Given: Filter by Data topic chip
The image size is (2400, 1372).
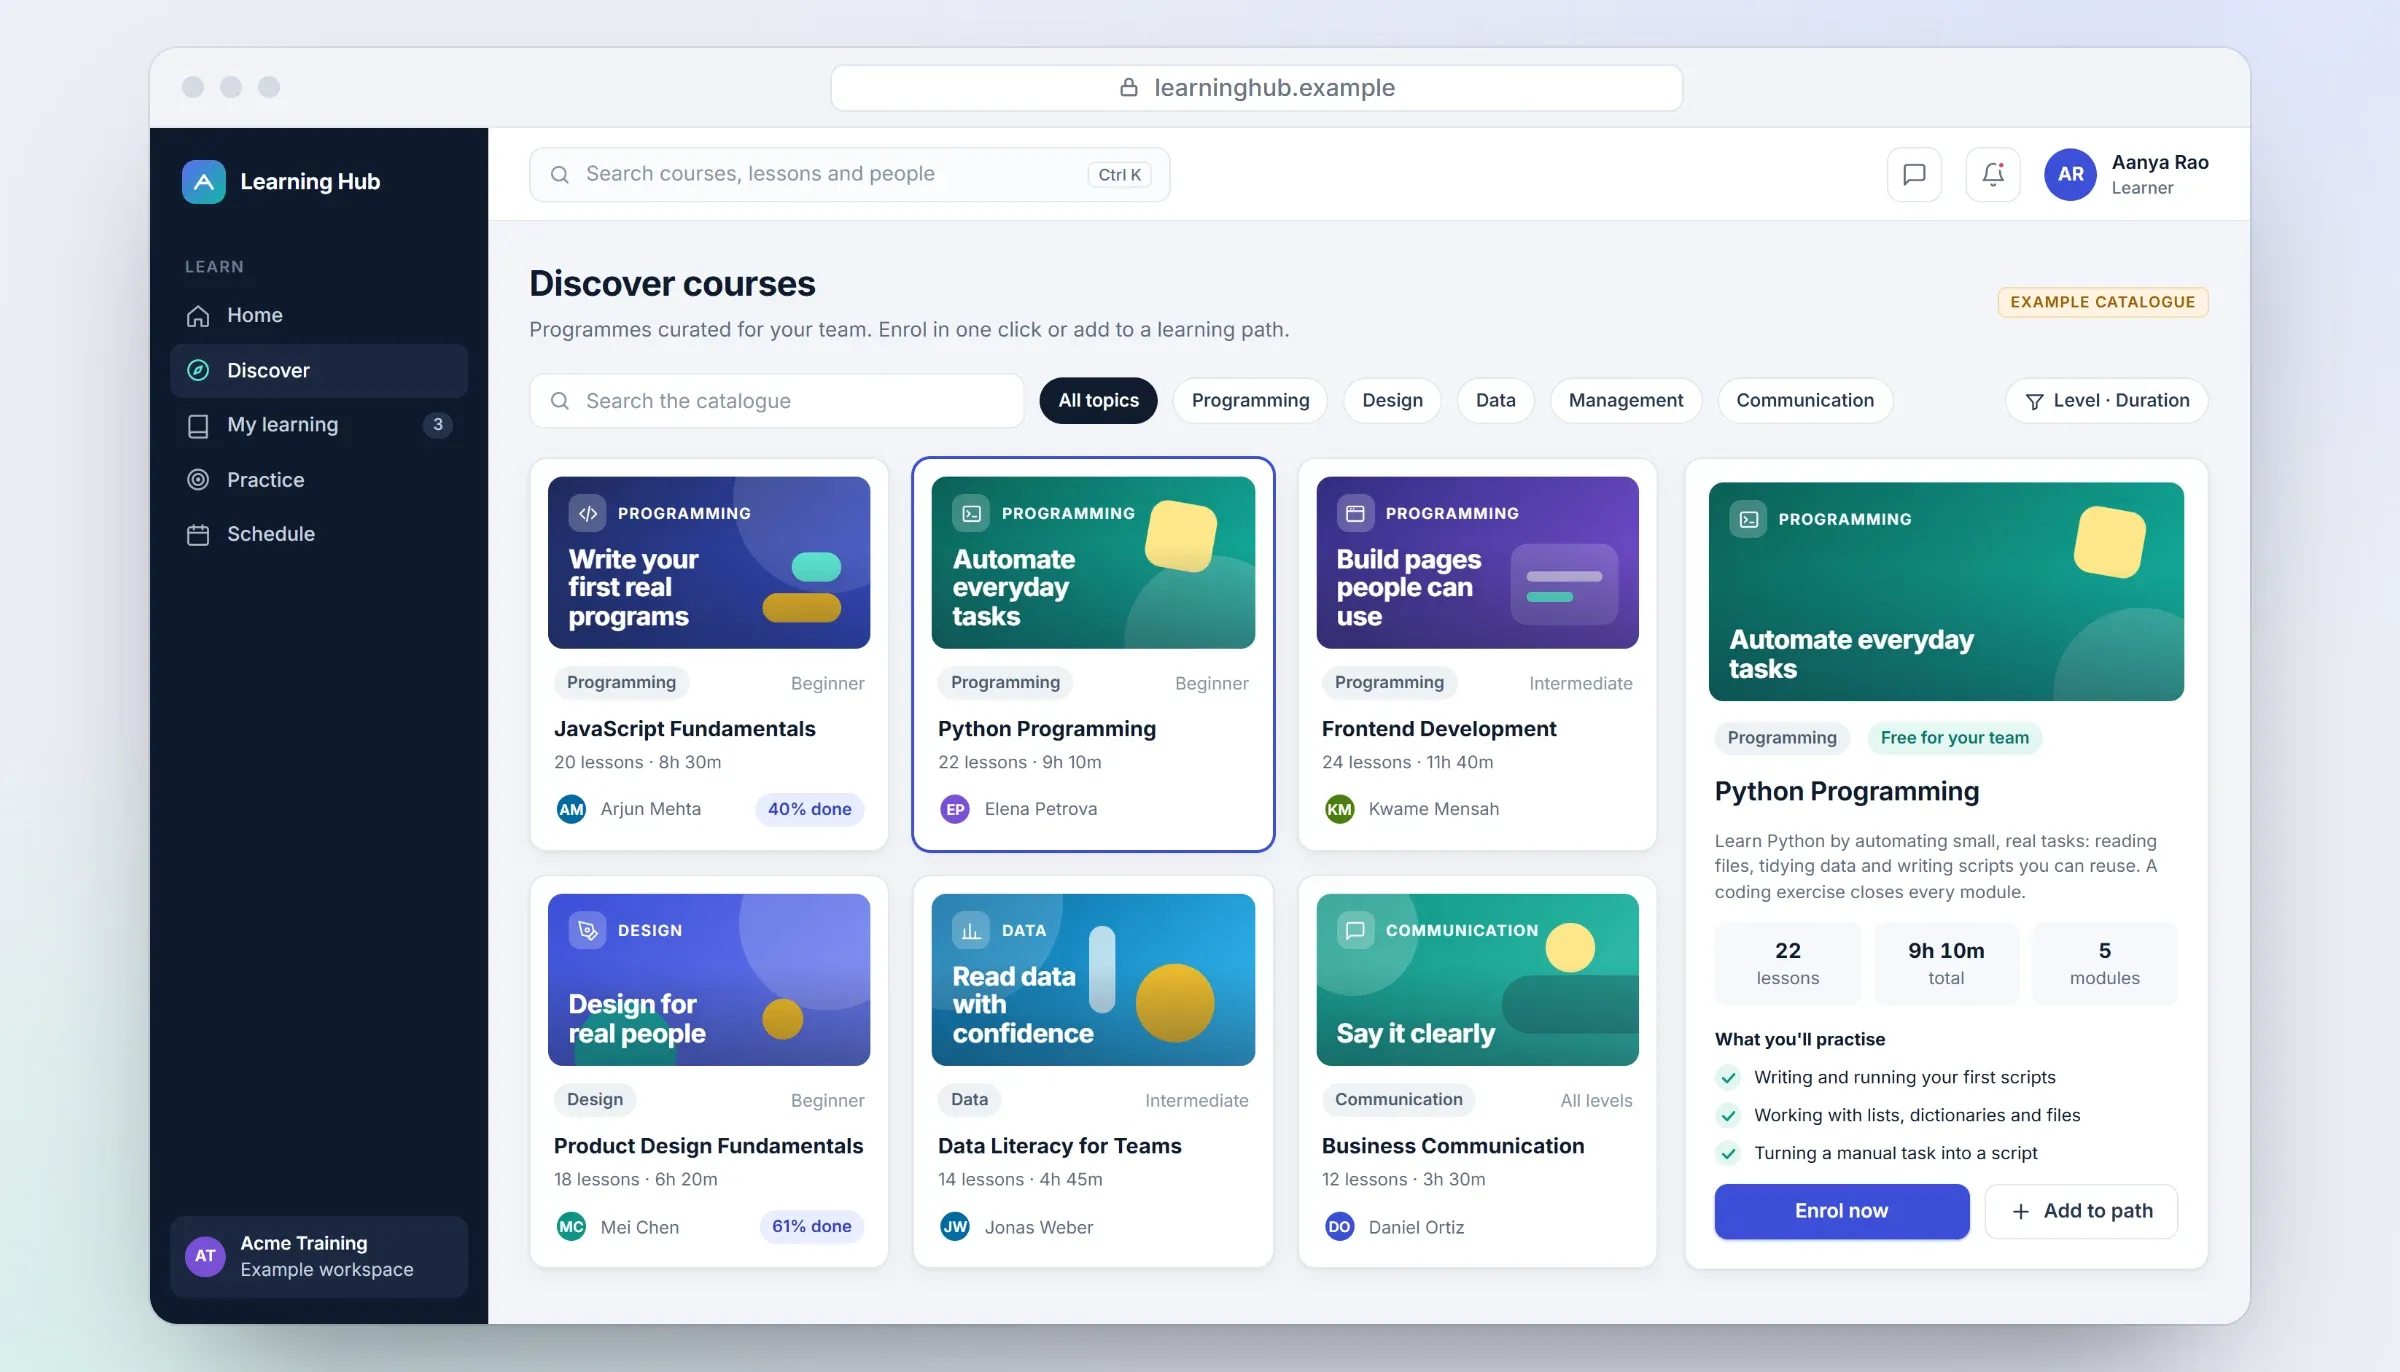Looking at the screenshot, I should 1495,401.
